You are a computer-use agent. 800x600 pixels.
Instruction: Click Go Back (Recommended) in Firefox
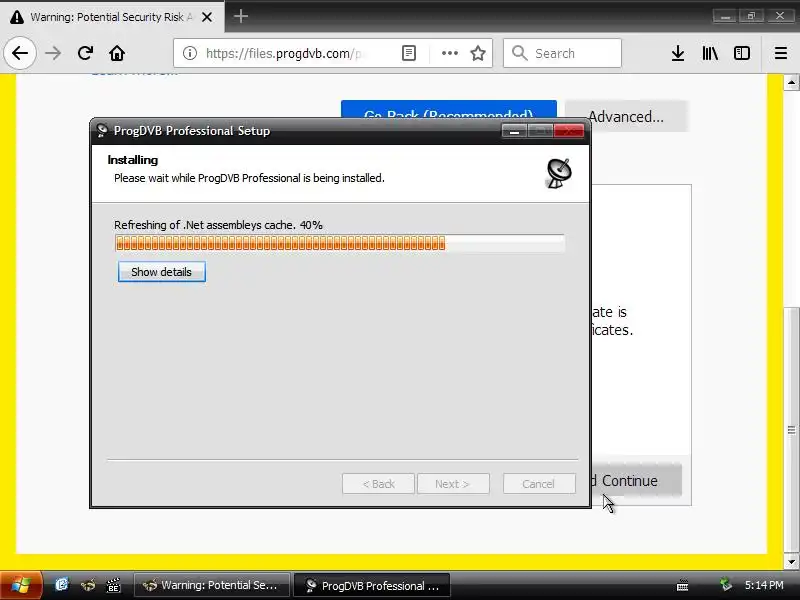(449, 110)
